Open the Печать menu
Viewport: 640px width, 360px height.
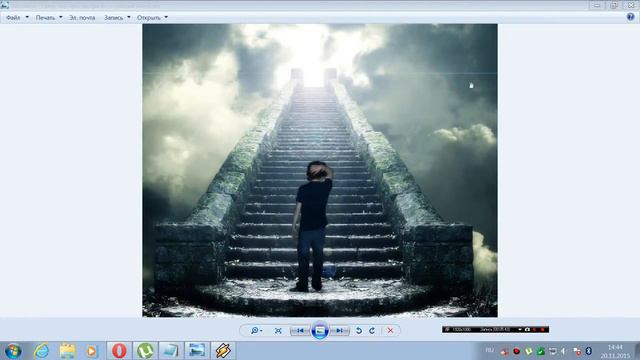point(45,18)
